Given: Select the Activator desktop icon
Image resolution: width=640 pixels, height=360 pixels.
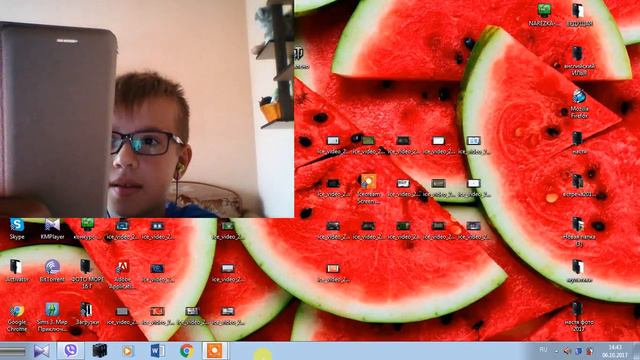Looking at the screenshot, I should 17,271.
